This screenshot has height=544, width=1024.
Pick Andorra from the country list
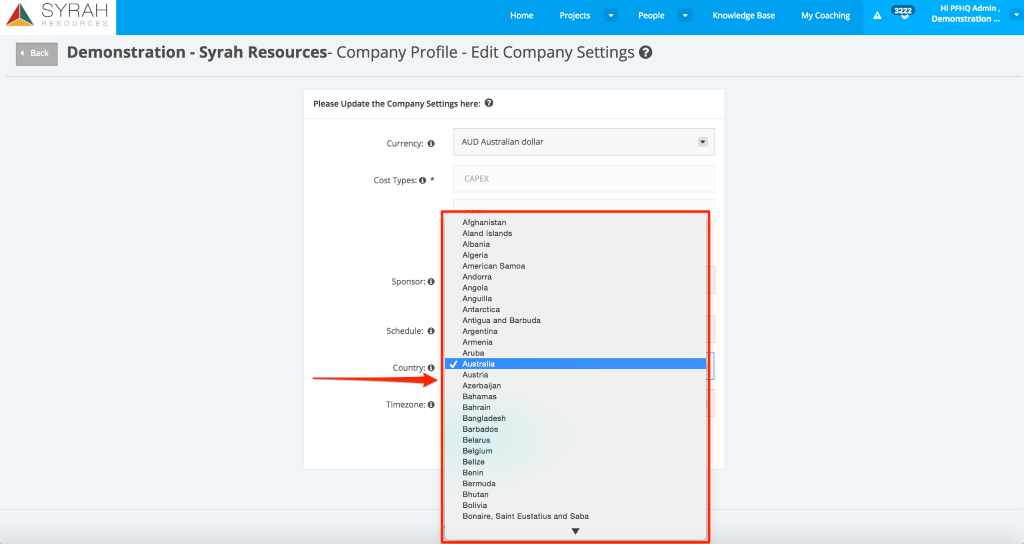click(575, 277)
